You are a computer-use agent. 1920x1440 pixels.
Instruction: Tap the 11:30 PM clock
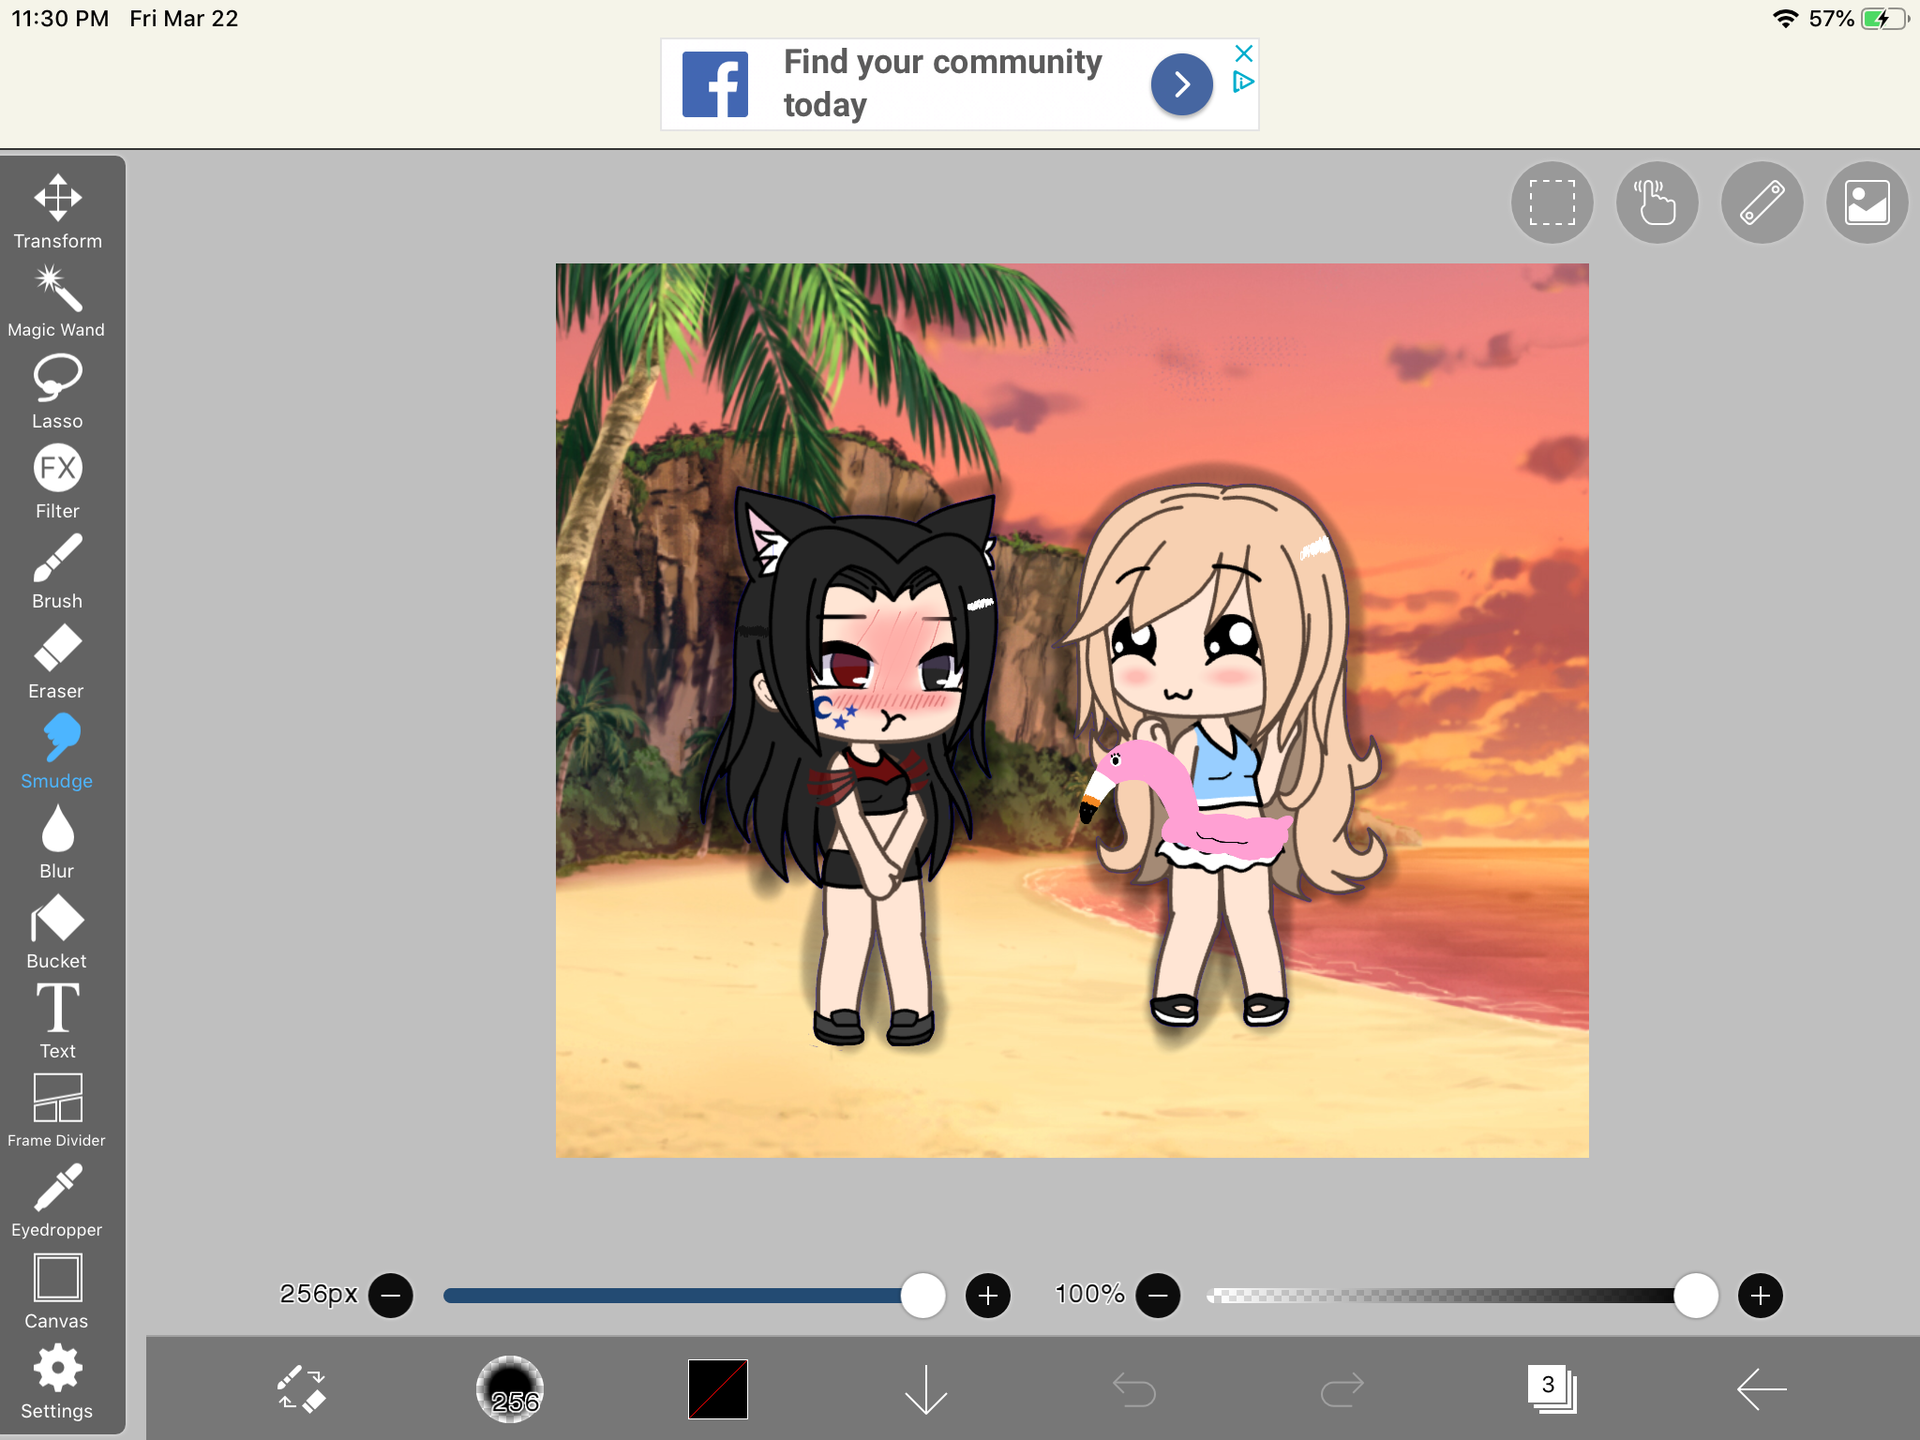(x=60, y=18)
